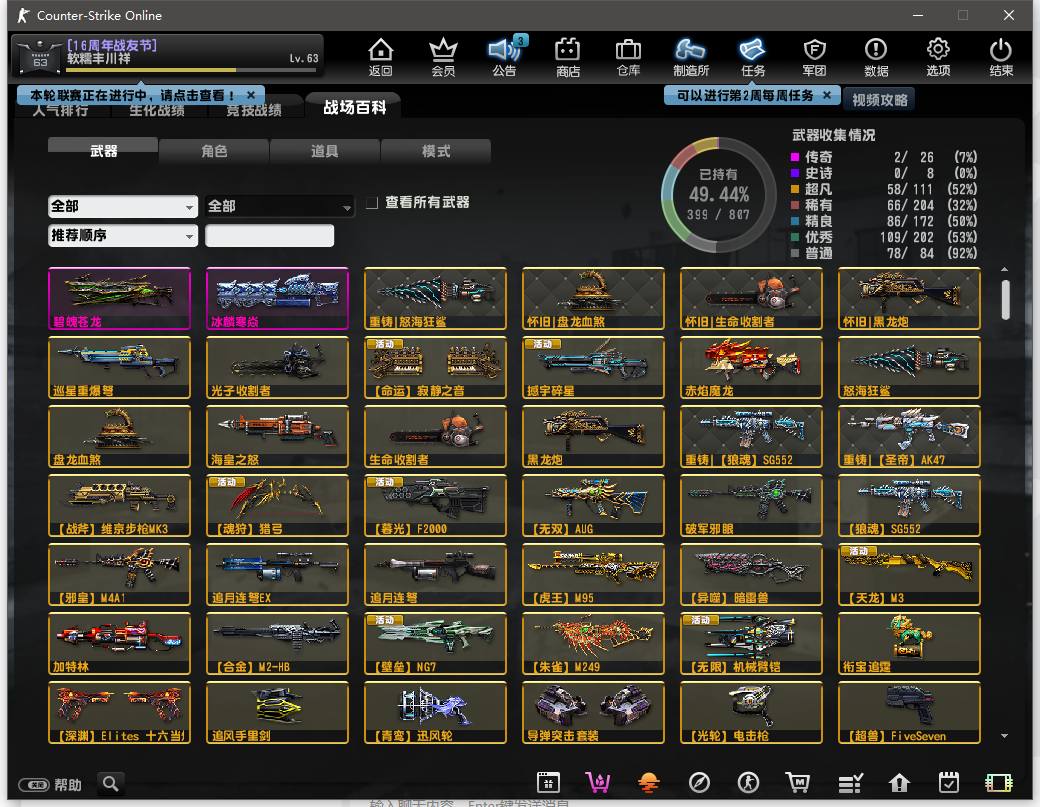The image size is (1040, 807).
Task: Open the 仓库 inventory icon
Action: coord(628,56)
